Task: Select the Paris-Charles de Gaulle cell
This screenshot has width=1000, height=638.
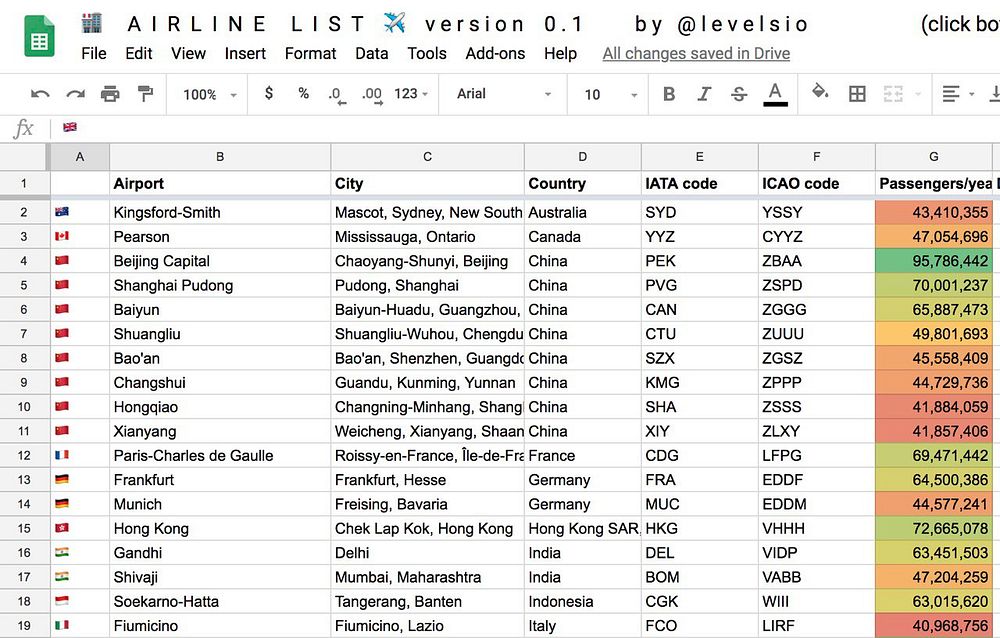Action: (220, 456)
